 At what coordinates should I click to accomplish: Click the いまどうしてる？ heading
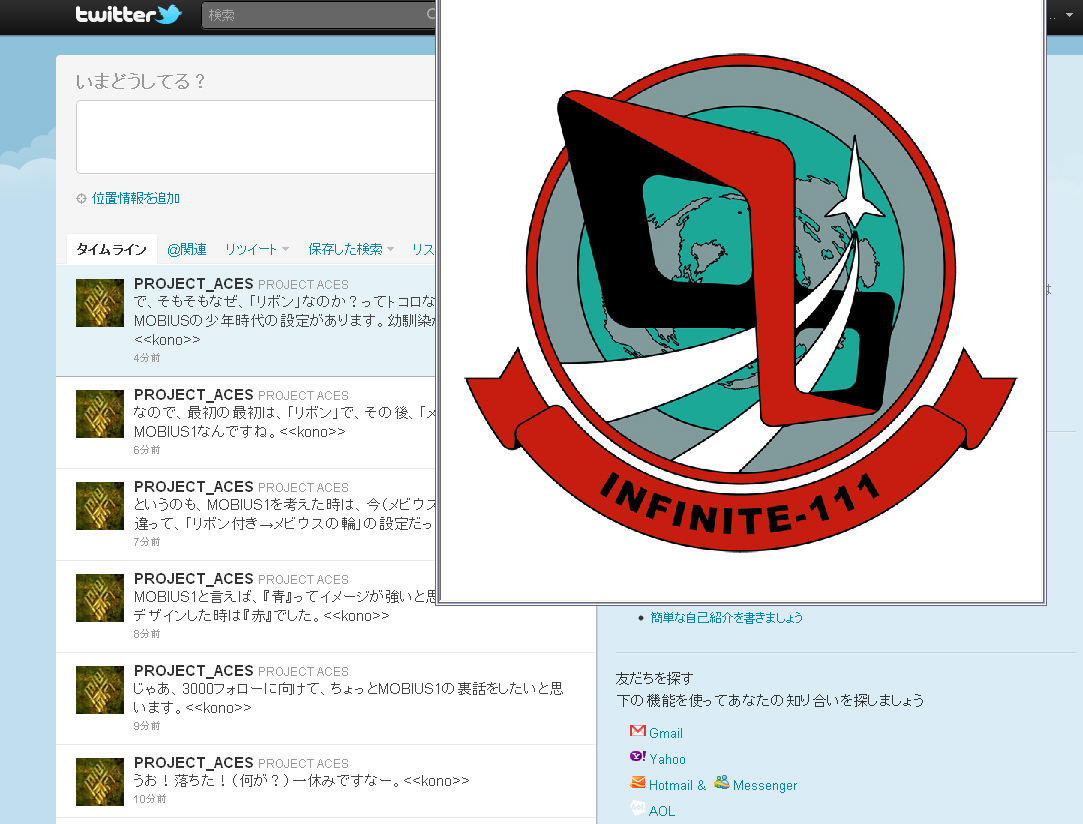[x=140, y=82]
